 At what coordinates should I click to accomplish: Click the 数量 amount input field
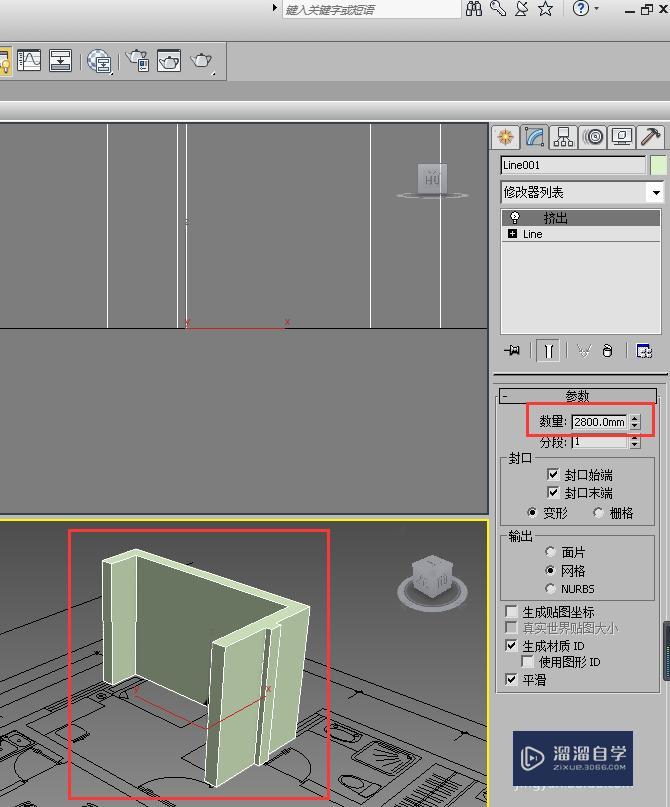[599, 422]
